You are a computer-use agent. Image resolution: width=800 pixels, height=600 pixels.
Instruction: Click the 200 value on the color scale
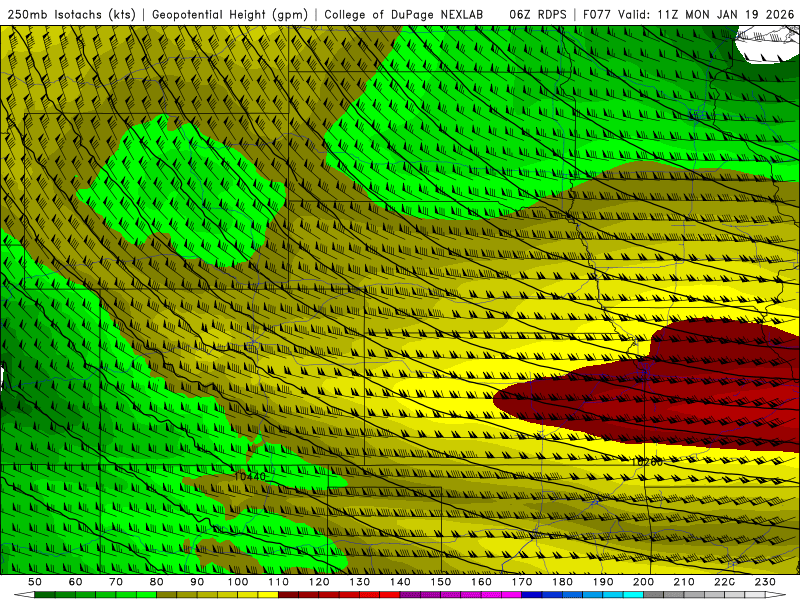click(x=644, y=582)
